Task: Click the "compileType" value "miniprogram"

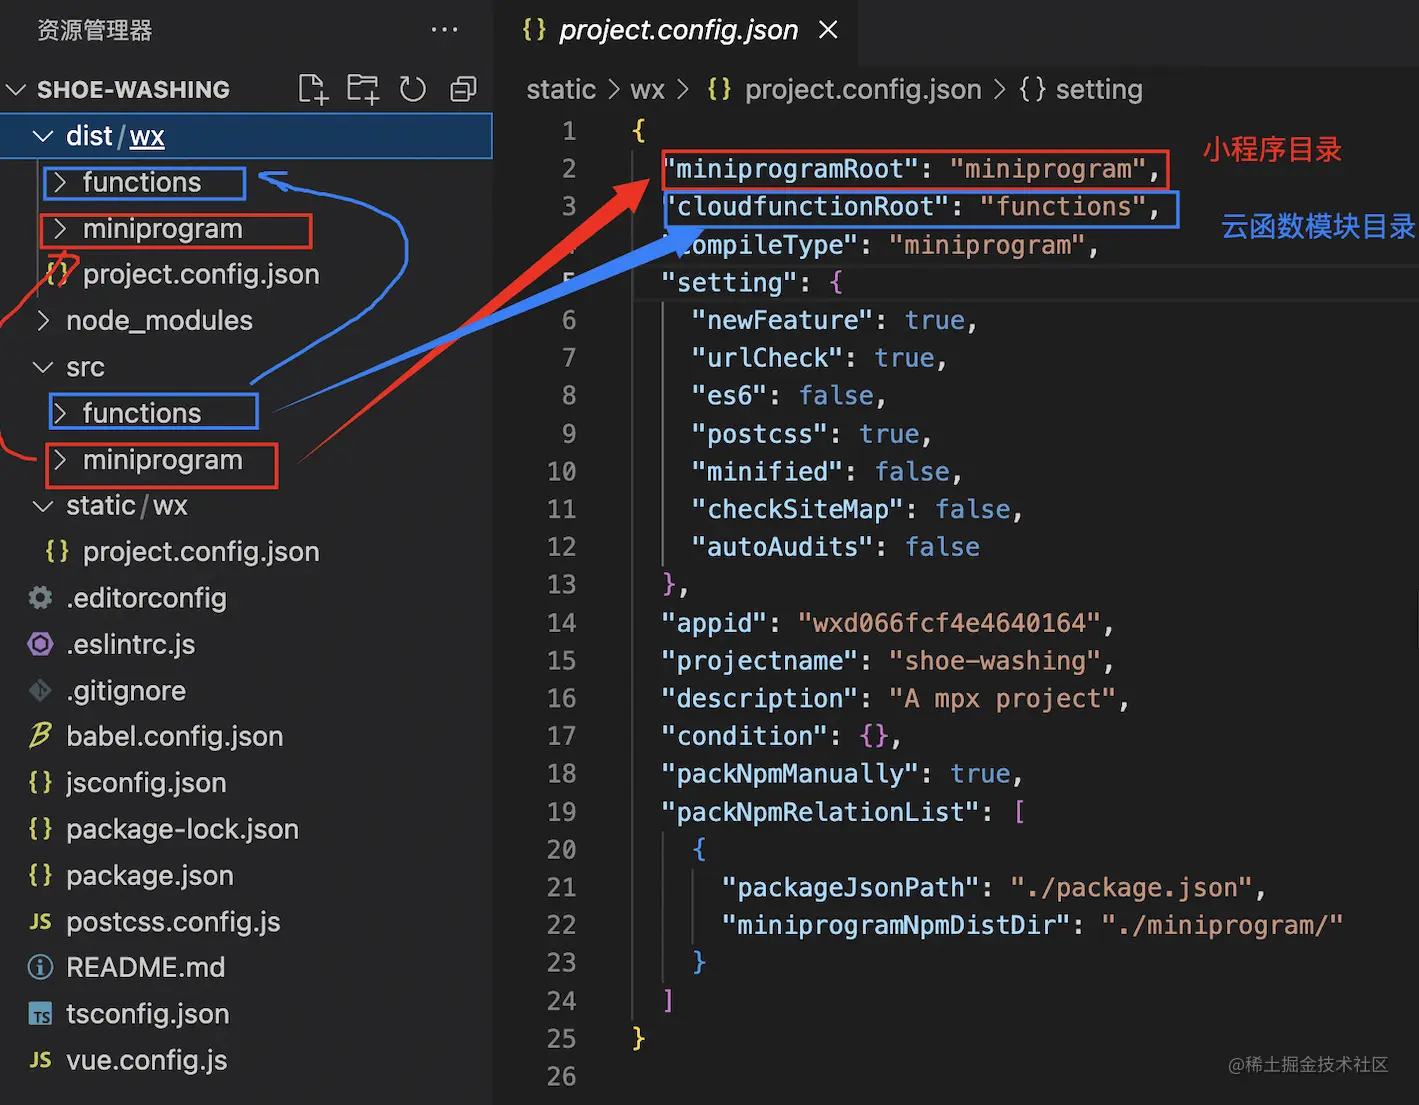Action: (x=987, y=245)
